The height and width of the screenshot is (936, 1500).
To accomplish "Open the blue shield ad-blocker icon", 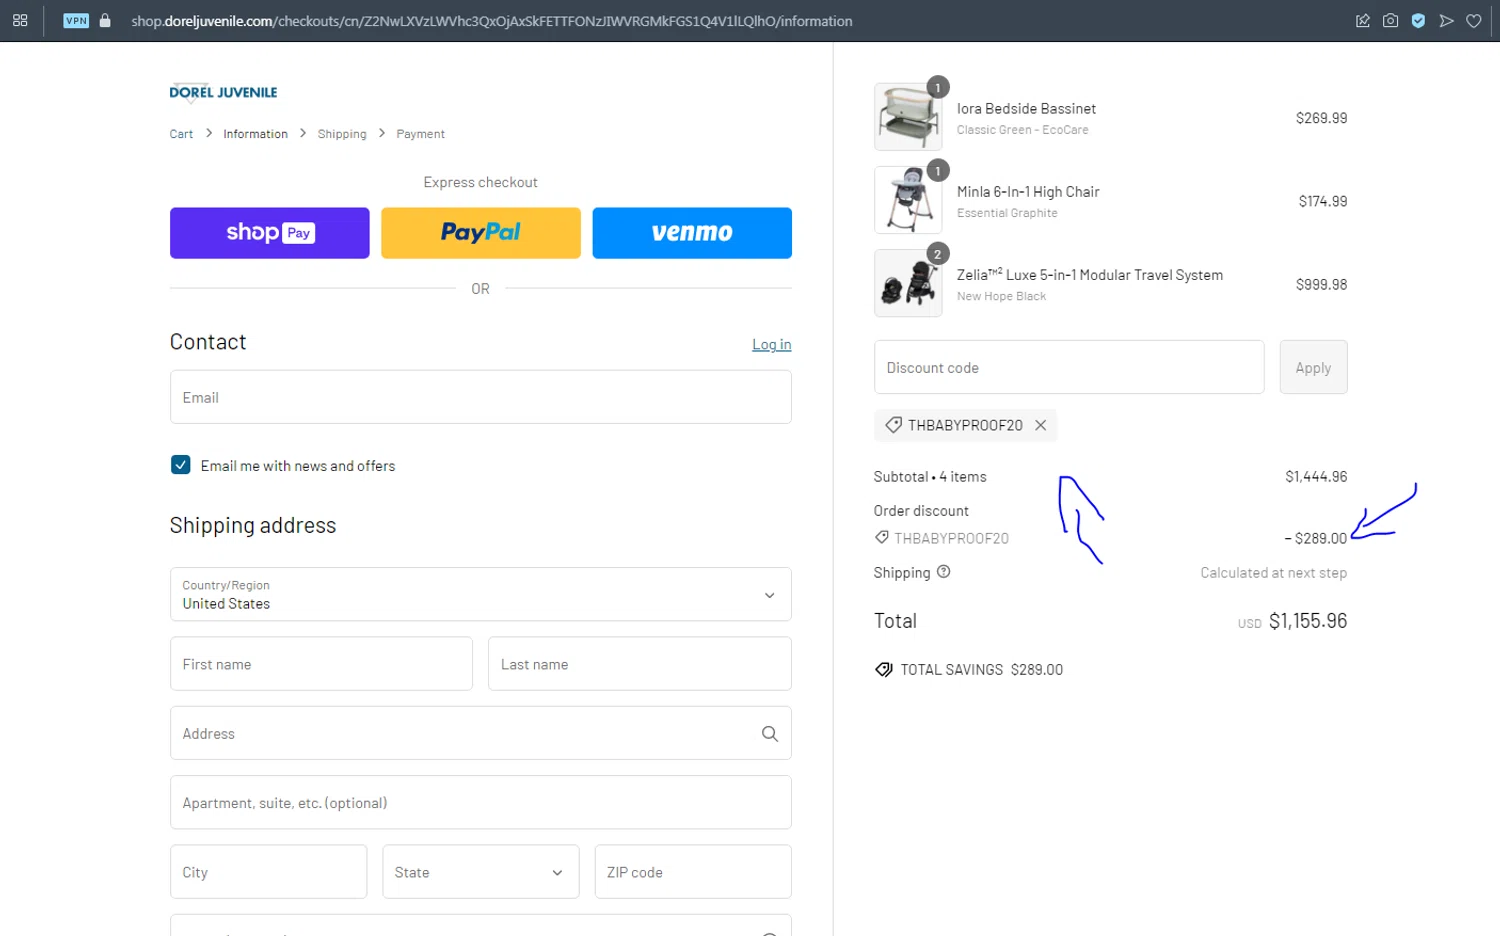I will tap(1418, 20).
